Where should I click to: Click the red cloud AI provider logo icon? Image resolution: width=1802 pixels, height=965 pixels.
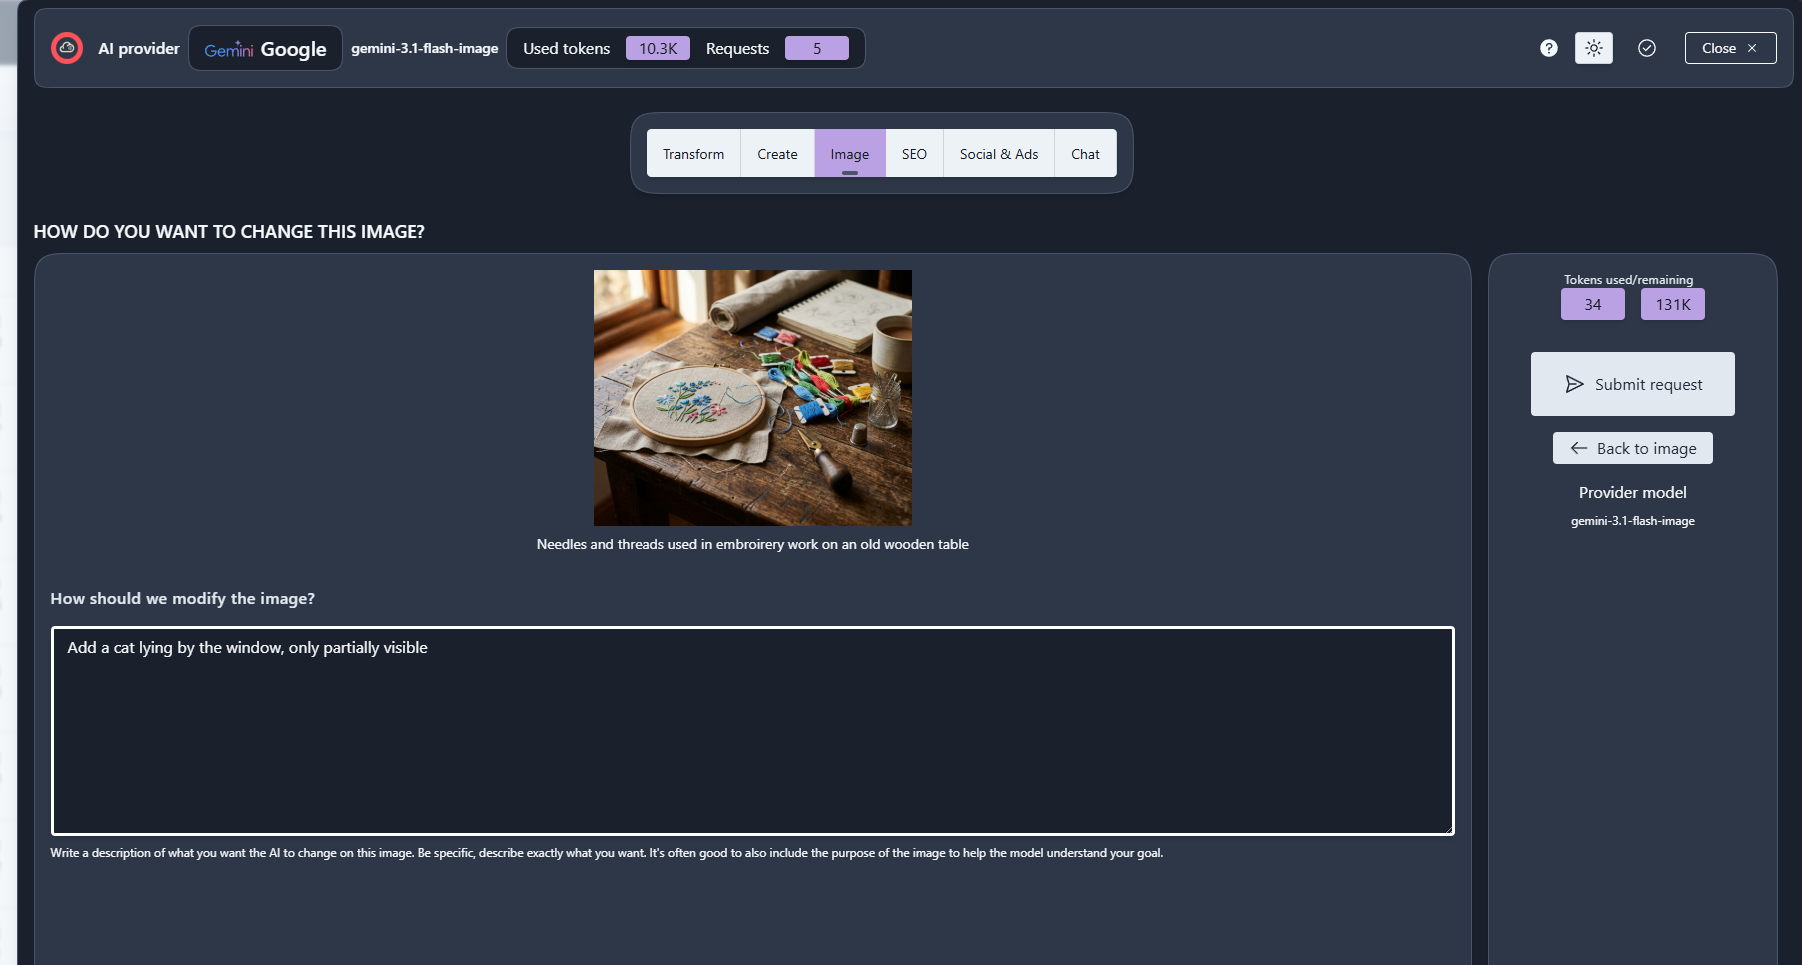click(x=67, y=48)
